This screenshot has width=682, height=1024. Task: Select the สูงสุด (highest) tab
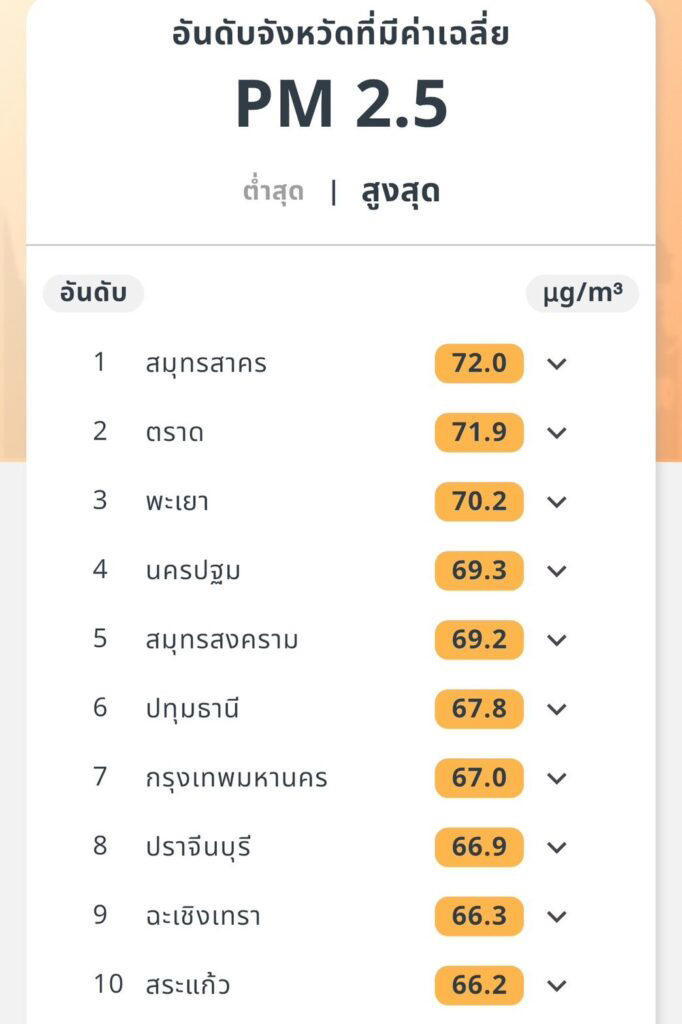click(404, 191)
